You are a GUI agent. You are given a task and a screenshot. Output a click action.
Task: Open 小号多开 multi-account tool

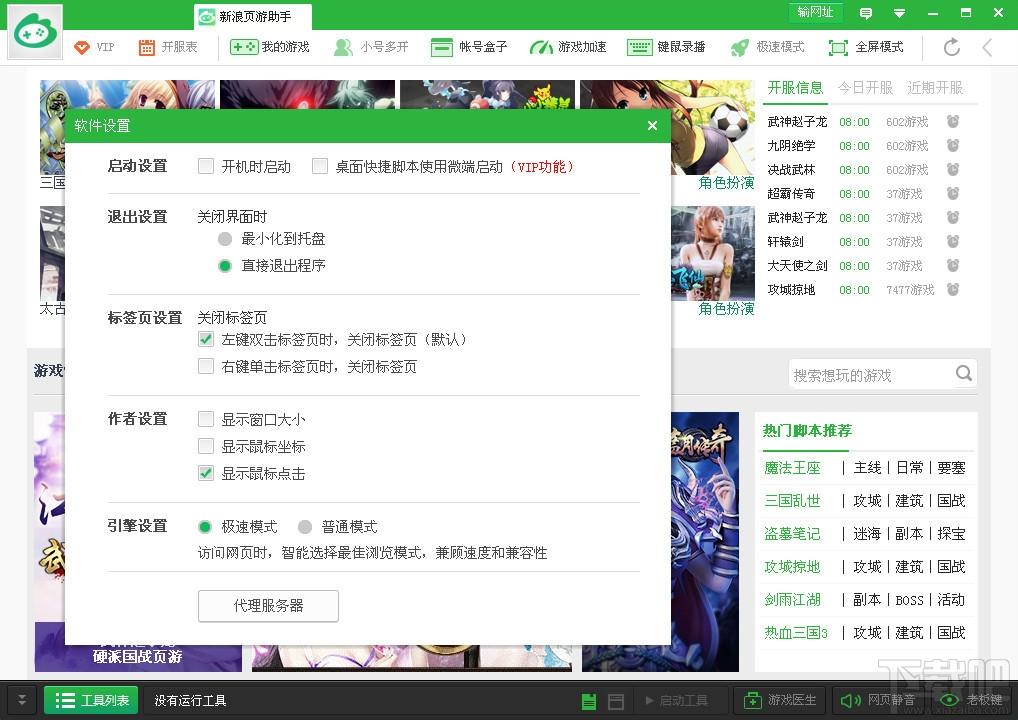371,47
